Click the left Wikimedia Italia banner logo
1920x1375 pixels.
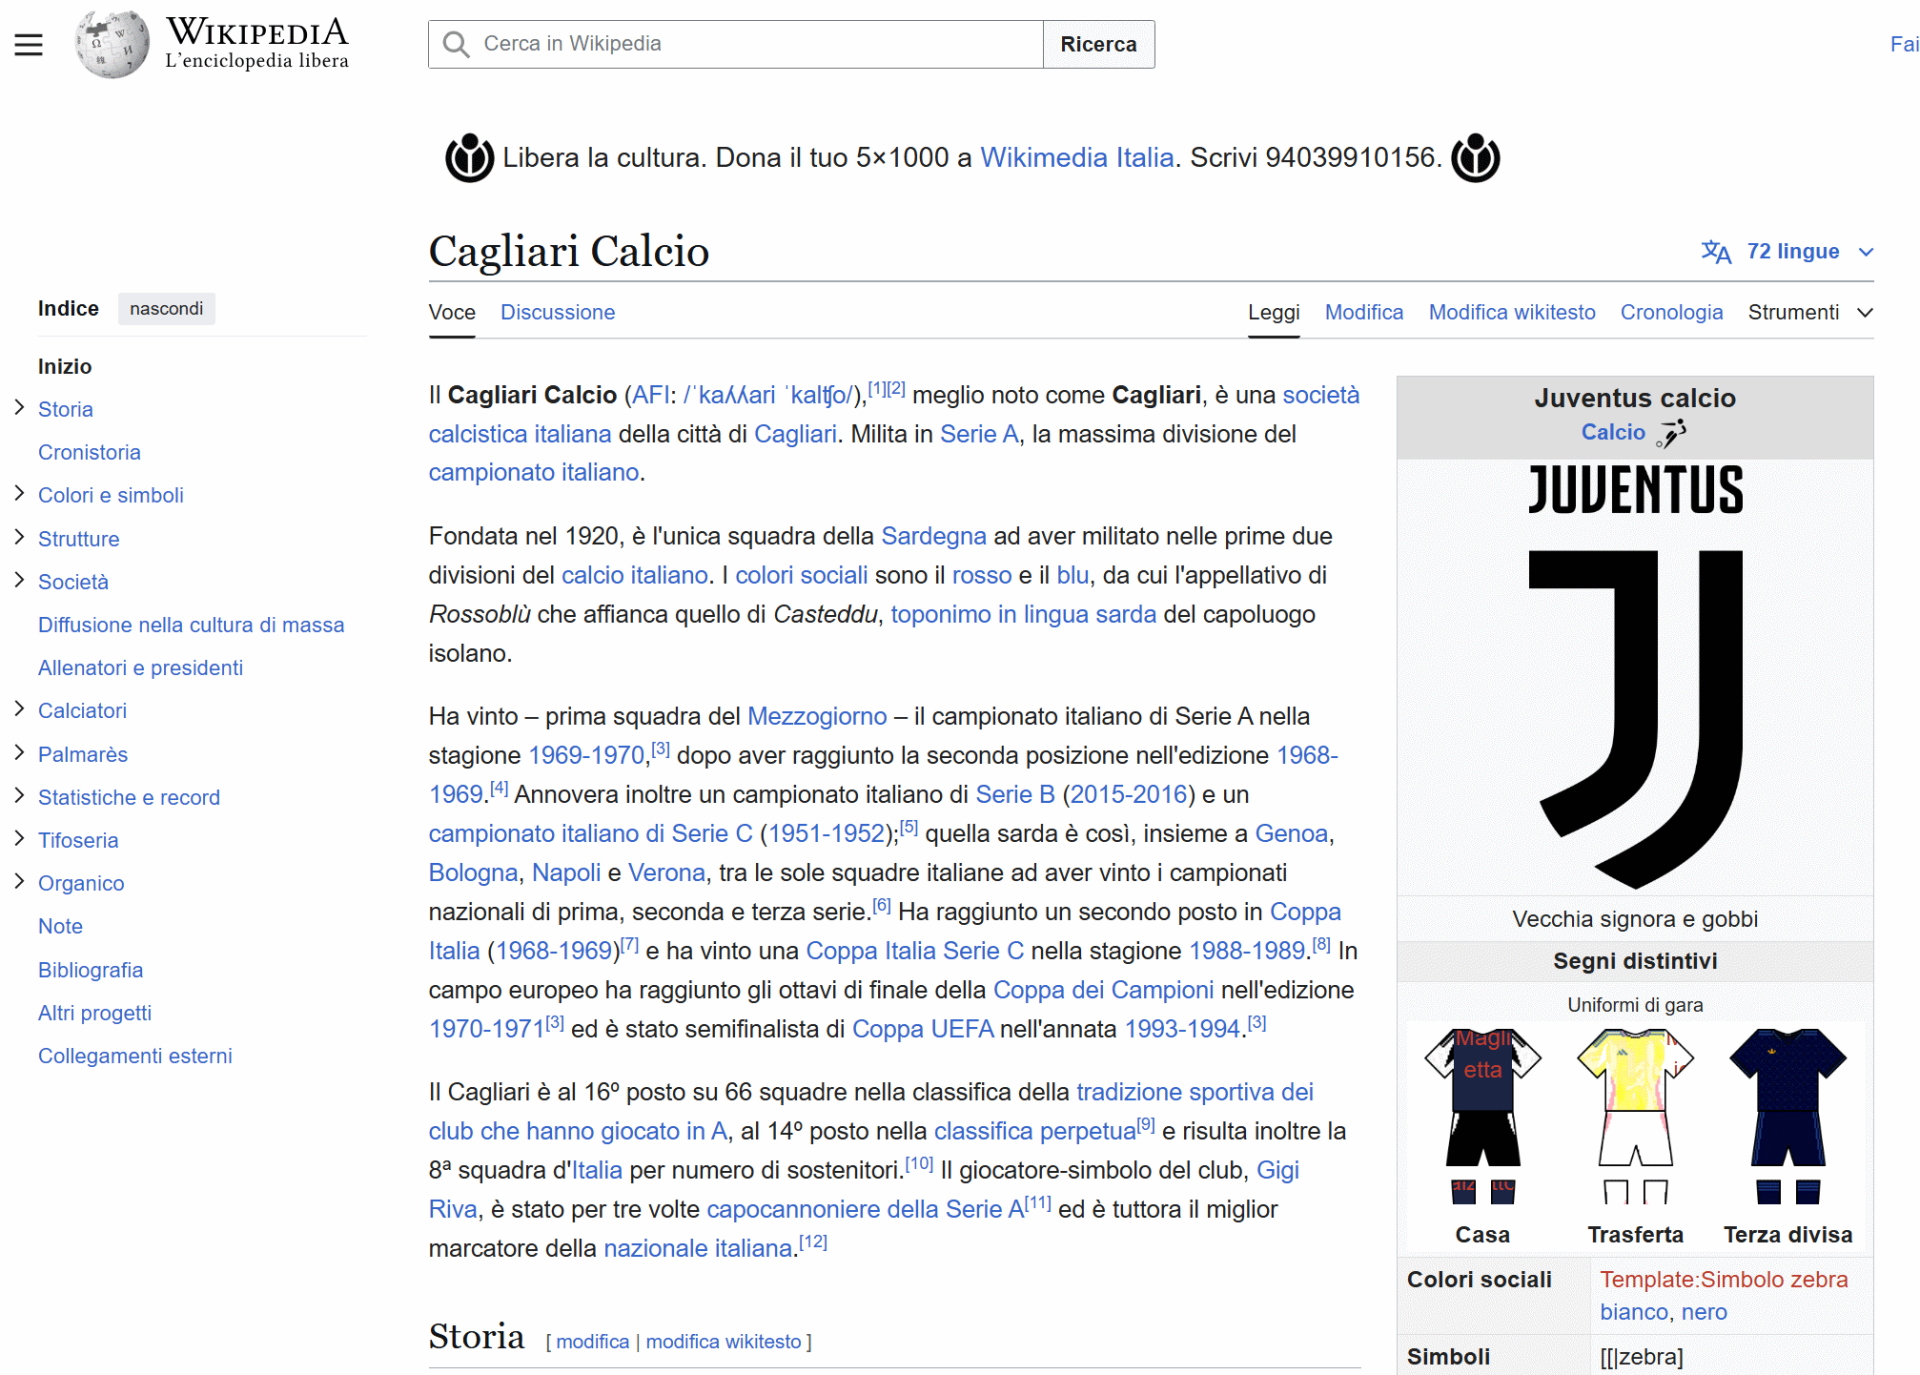pos(469,158)
